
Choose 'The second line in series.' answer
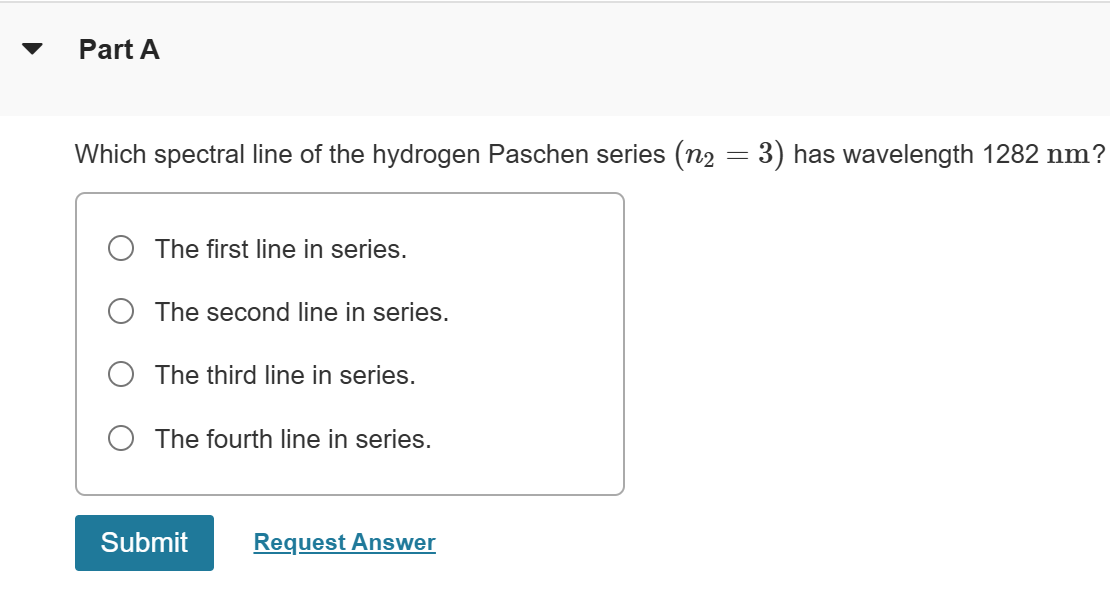click(302, 312)
